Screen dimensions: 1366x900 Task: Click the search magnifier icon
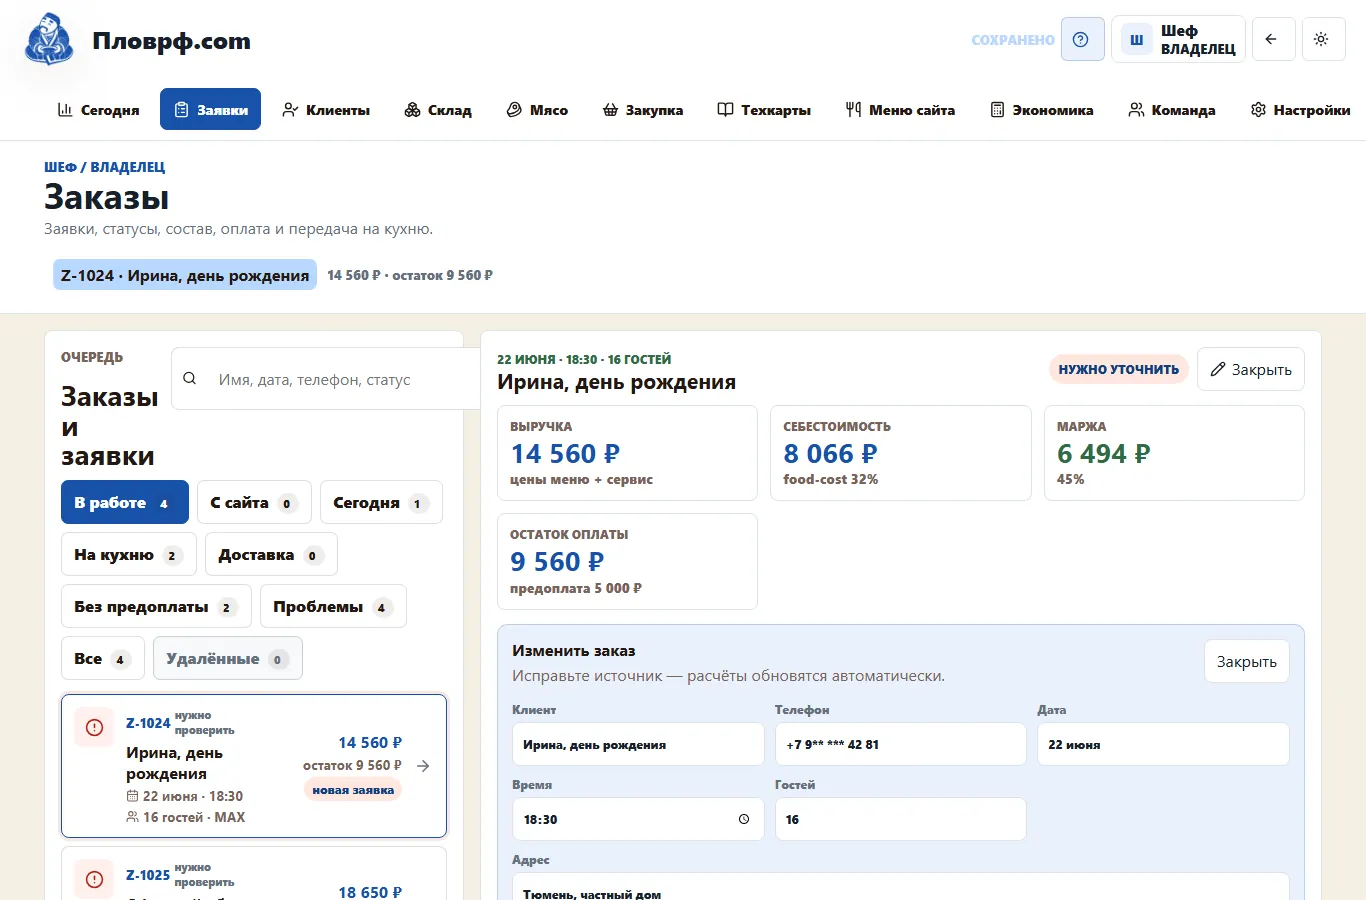(190, 379)
